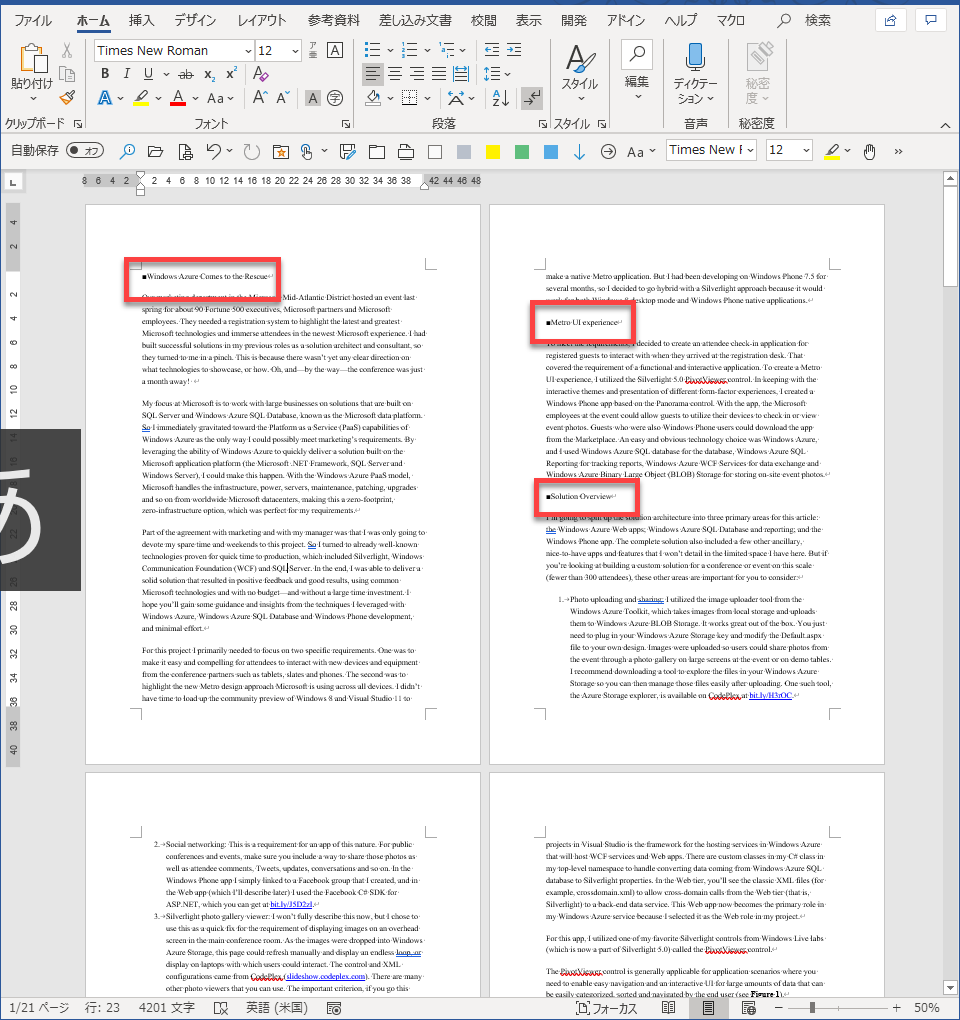Switch to the 校閲 tab
The image size is (960, 1020).
[483, 20]
